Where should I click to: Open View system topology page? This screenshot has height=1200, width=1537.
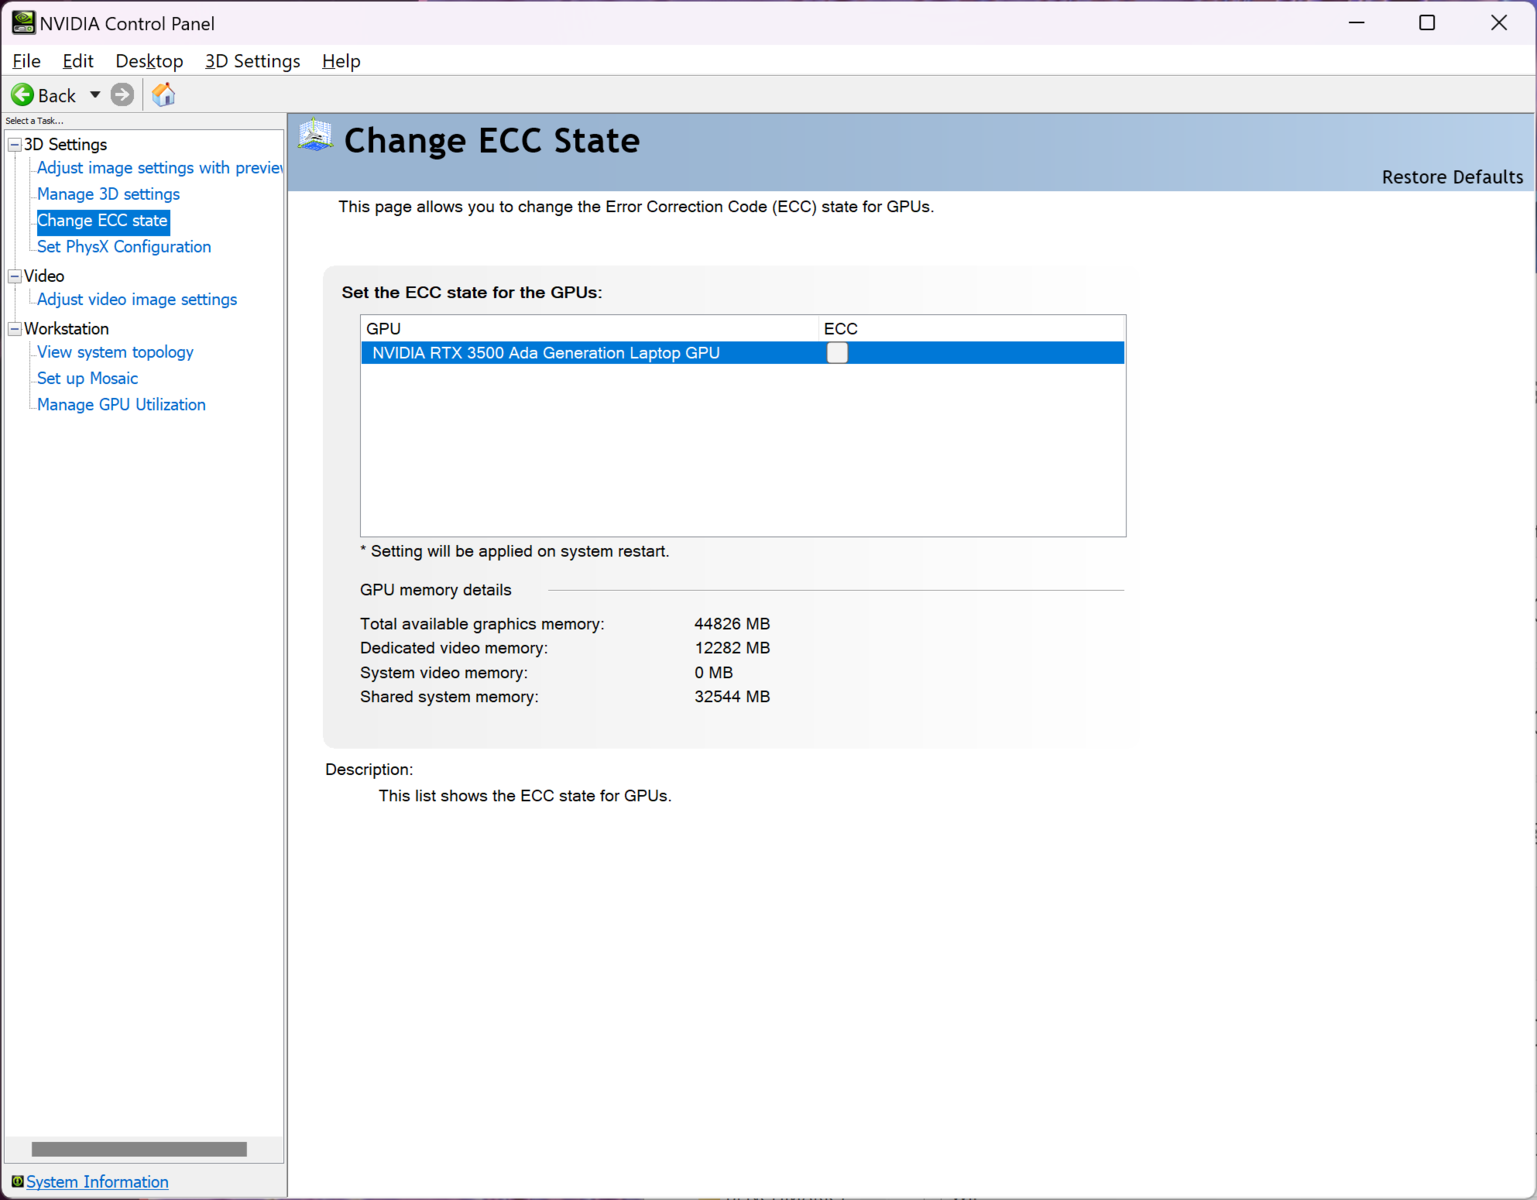pyautogui.click(x=115, y=352)
